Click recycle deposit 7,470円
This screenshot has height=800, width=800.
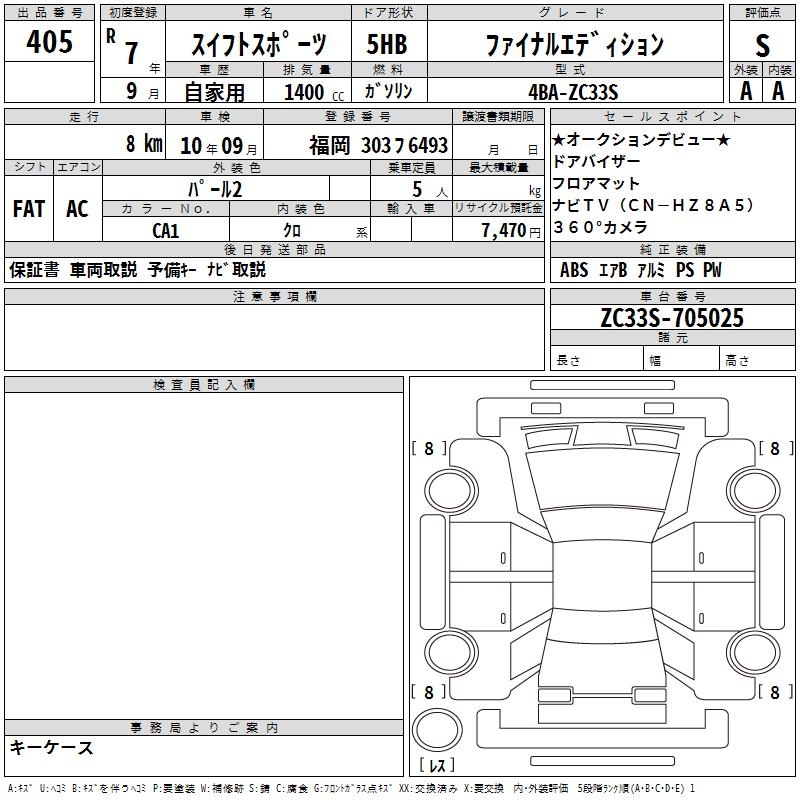click(511, 231)
